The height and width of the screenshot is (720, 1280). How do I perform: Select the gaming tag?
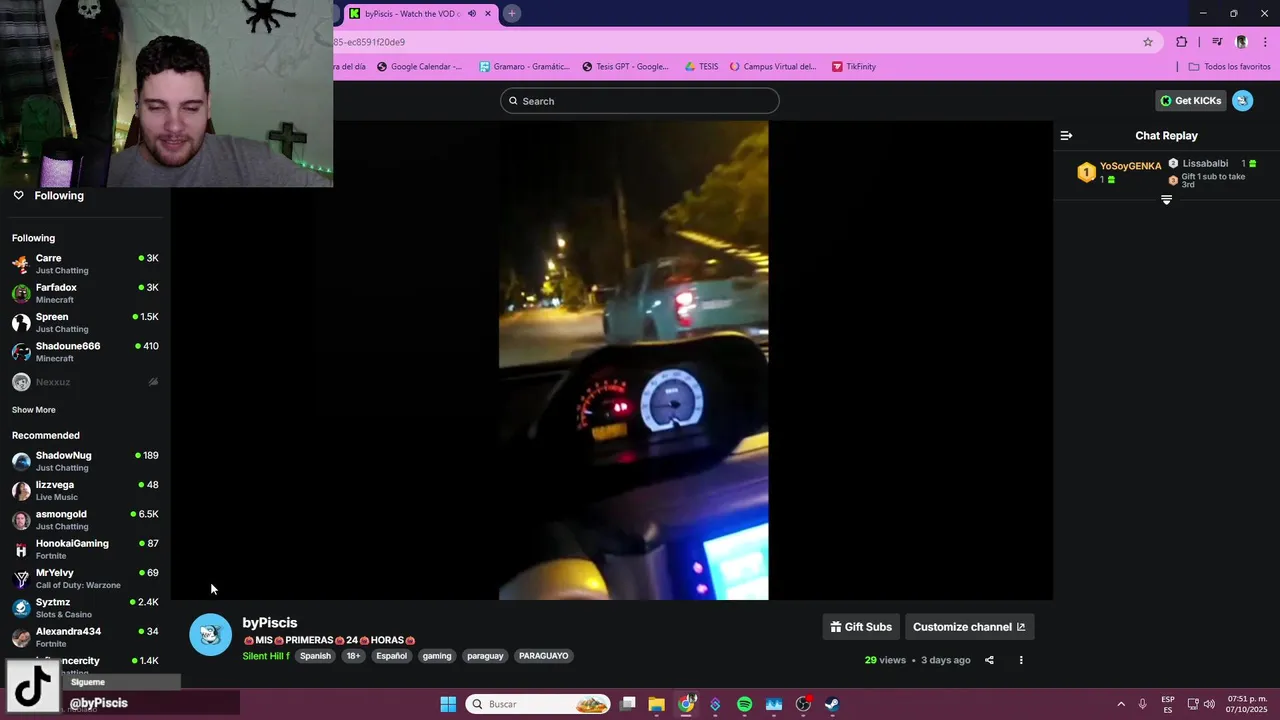437,656
